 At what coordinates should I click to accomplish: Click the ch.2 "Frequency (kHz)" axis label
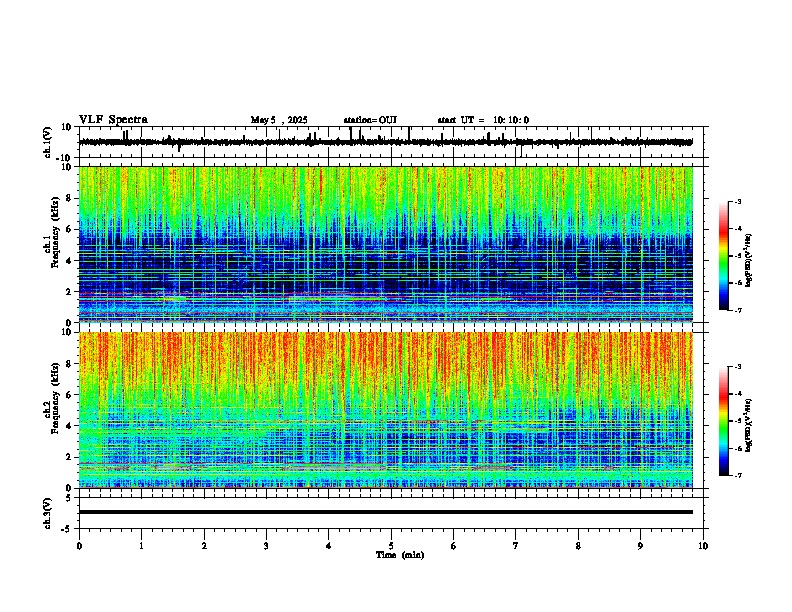(55, 398)
